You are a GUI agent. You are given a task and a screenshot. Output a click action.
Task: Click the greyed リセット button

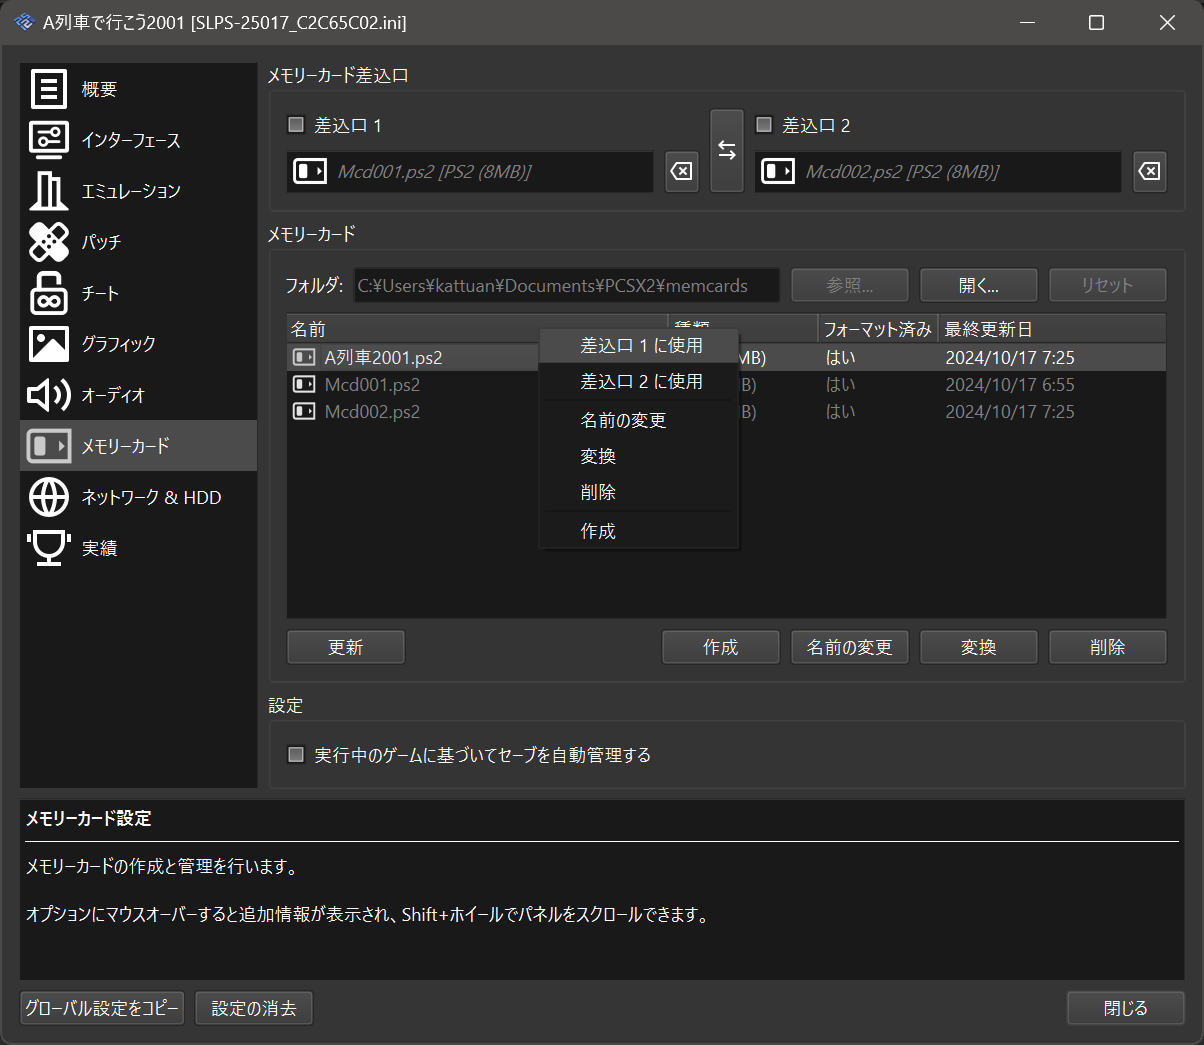pos(1108,285)
